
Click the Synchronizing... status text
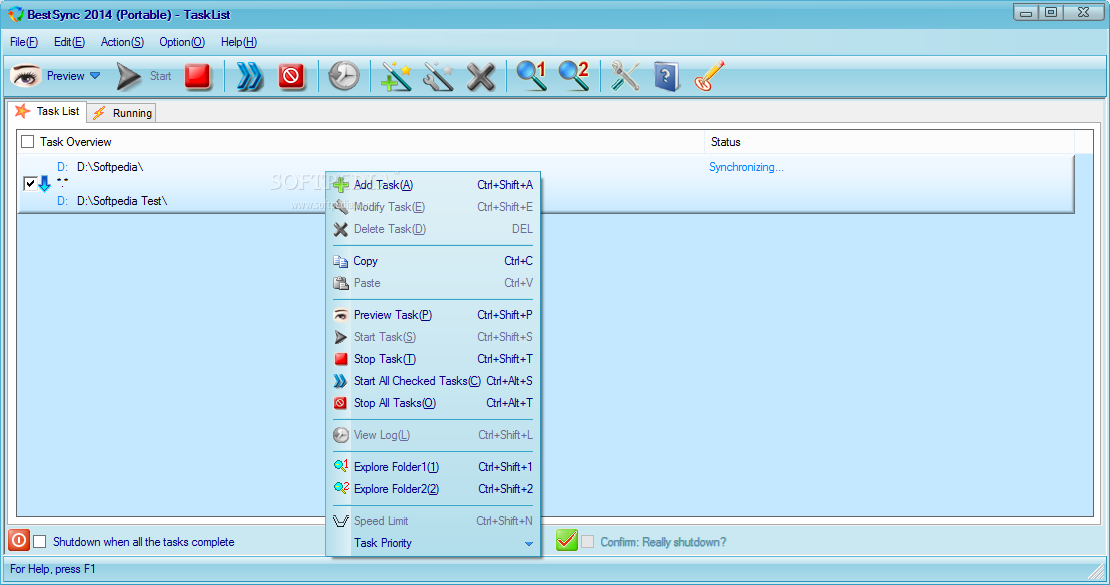point(746,167)
